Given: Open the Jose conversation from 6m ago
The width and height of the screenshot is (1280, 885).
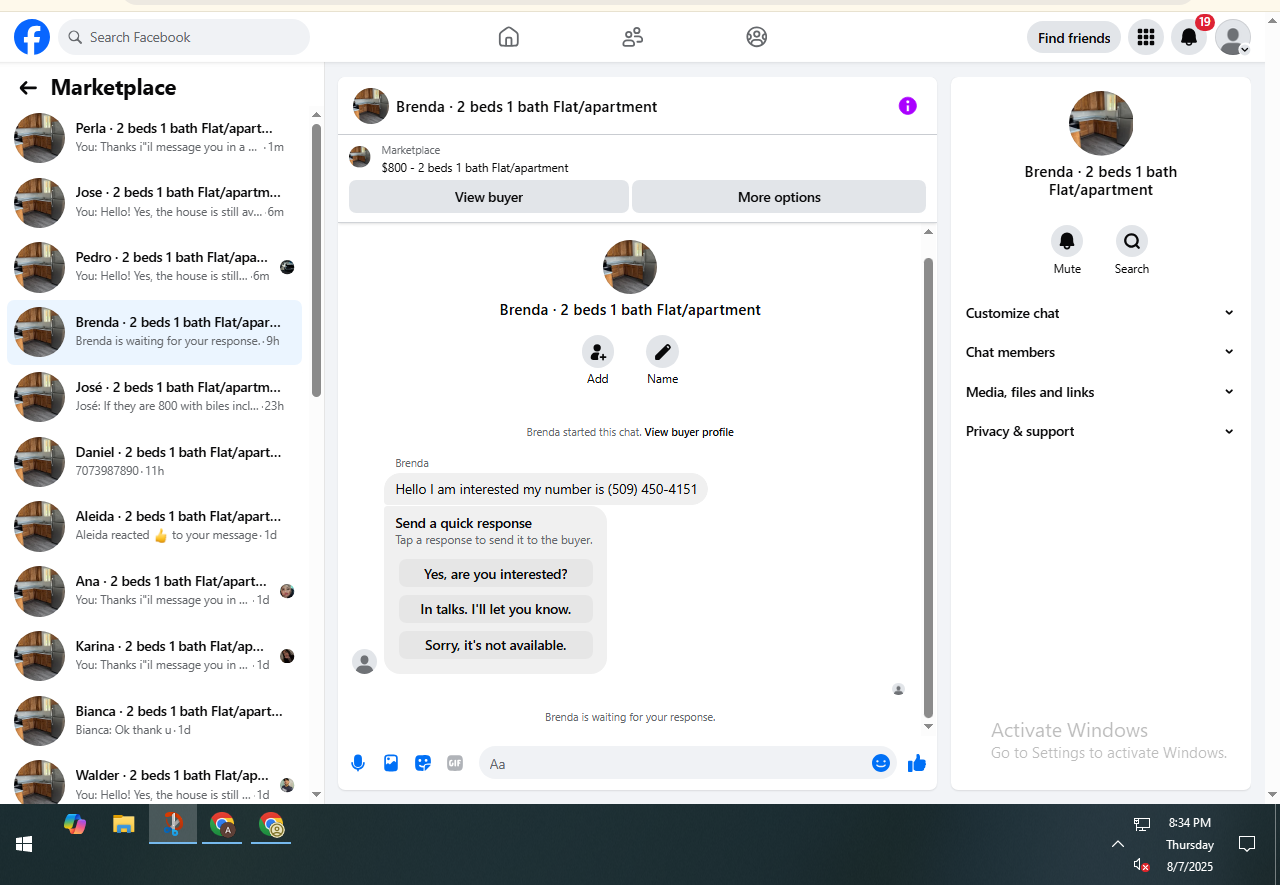Looking at the screenshot, I should tap(154, 202).
